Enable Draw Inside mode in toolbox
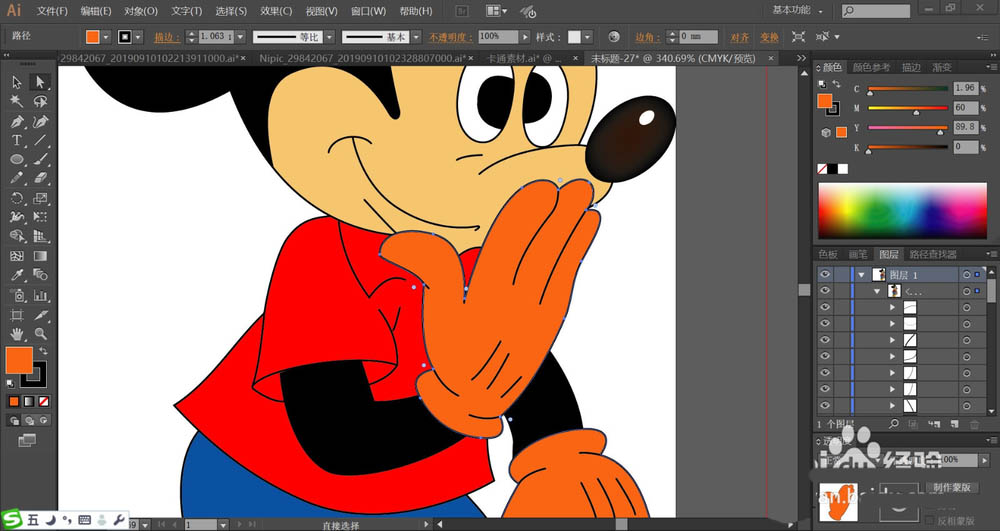The image size is (1000, 531). coord(43,420)
